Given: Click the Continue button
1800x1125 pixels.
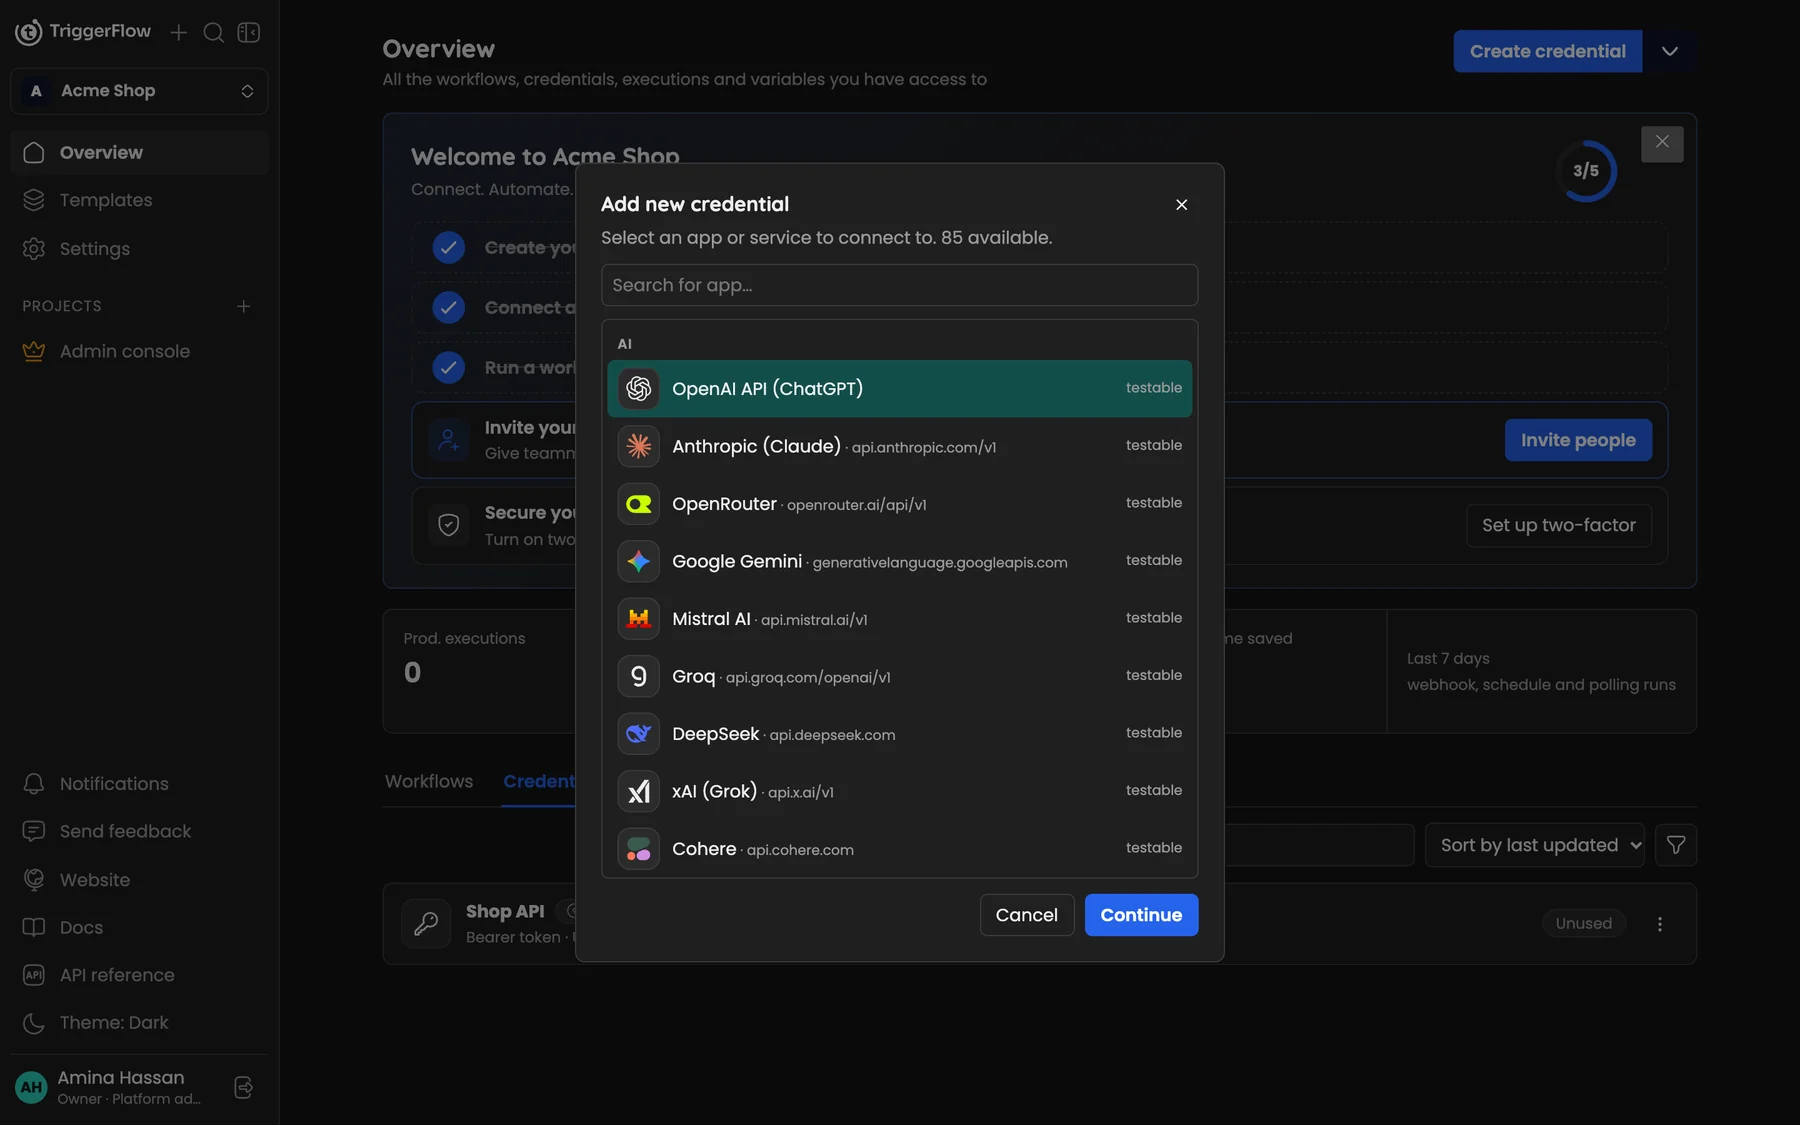Looking at the screenshot, I should pyautogui.click(x=1141, y=915).
